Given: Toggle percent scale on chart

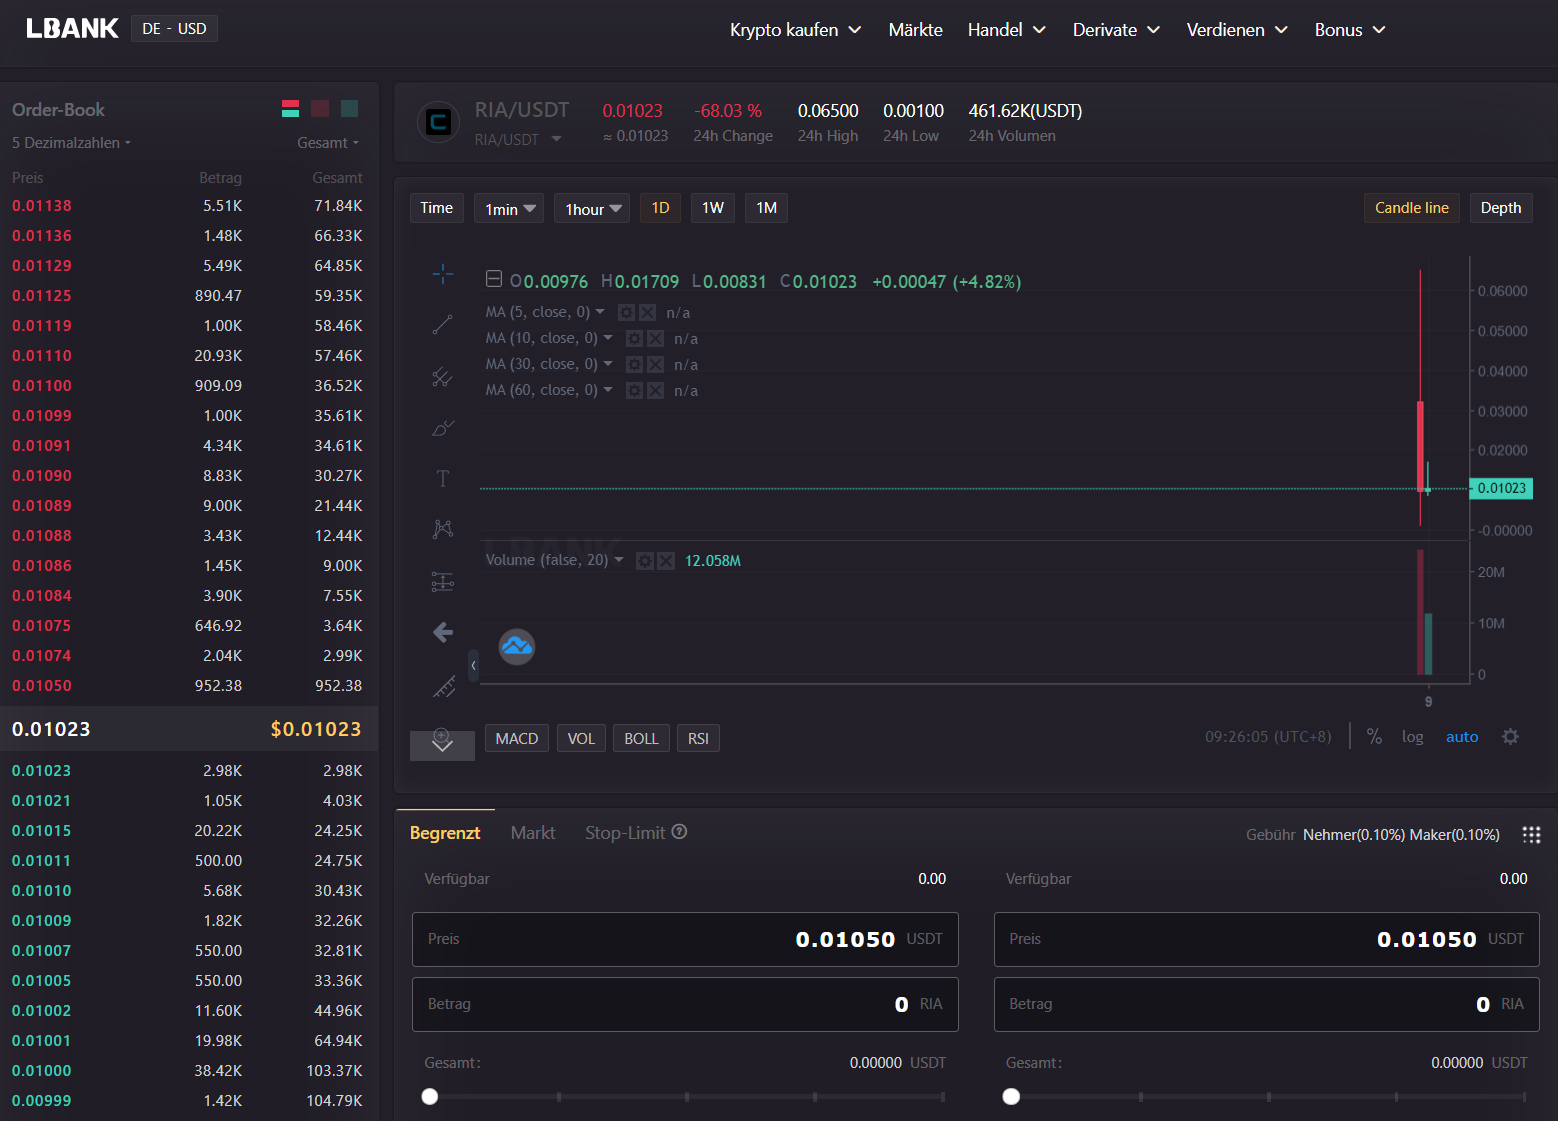Looking at the screenshot, I should [x=1374, y=737].
